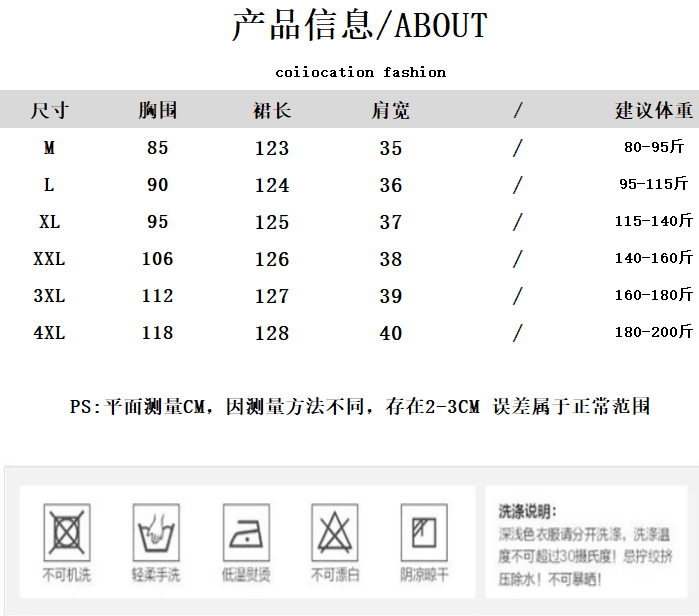Click bust value 106 for XXL
The height and width of the screenshot is (616, 699).
coord(157,259)
